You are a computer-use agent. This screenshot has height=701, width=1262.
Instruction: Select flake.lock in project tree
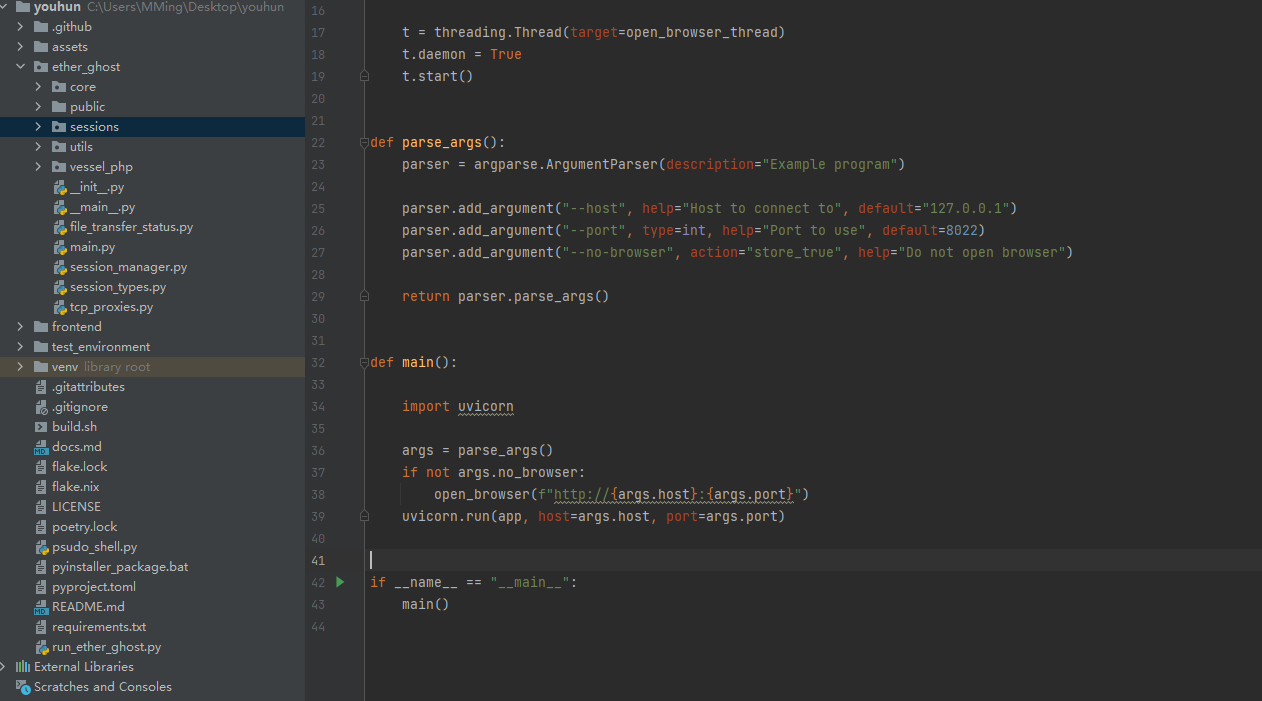tap(79, 467)
